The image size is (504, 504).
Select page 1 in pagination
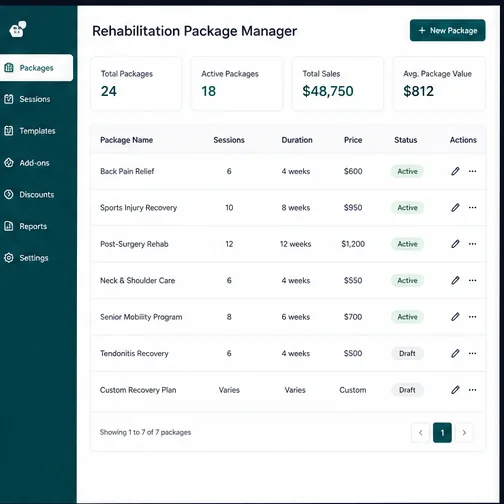[x=442, y=432]
